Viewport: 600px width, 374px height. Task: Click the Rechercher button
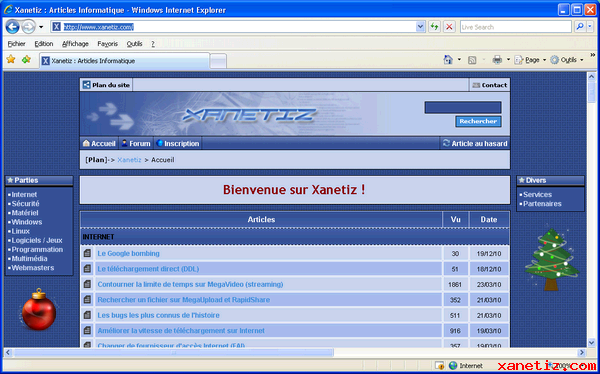pos(478,121)
